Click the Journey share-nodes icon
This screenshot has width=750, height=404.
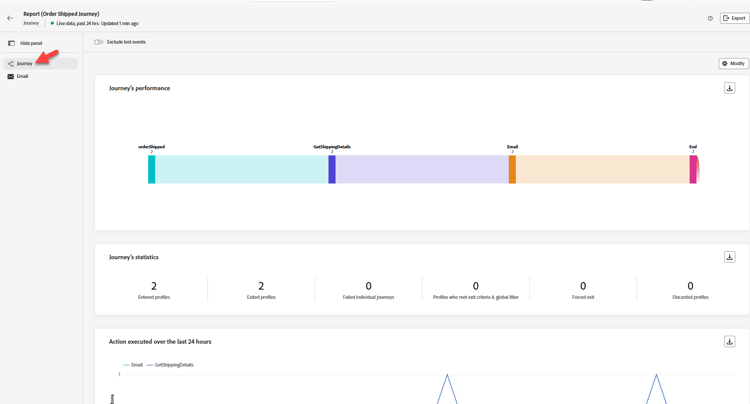pos(11,64)
